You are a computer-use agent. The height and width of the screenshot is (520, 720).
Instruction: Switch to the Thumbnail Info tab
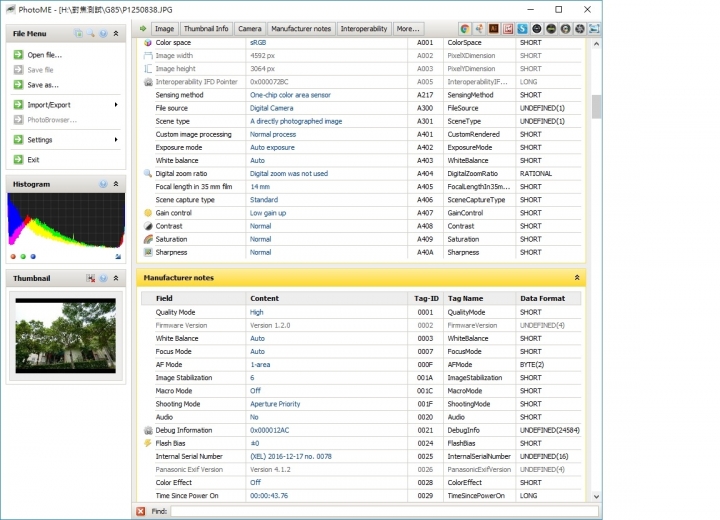coord(206,28)
